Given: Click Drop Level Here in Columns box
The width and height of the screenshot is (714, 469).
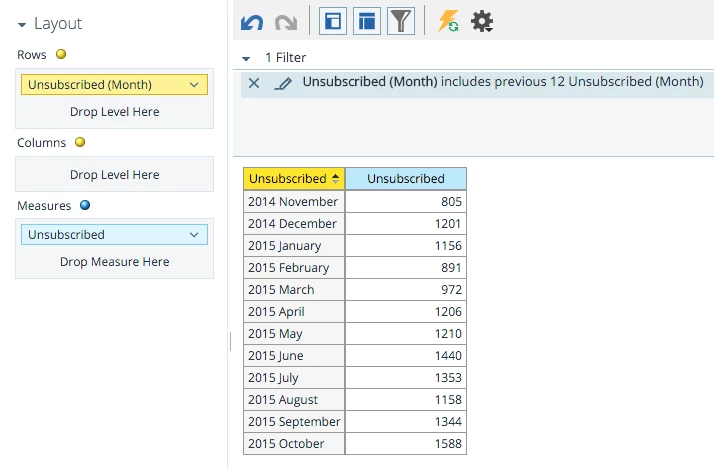Looking at the screenshot, I should 114,174.
